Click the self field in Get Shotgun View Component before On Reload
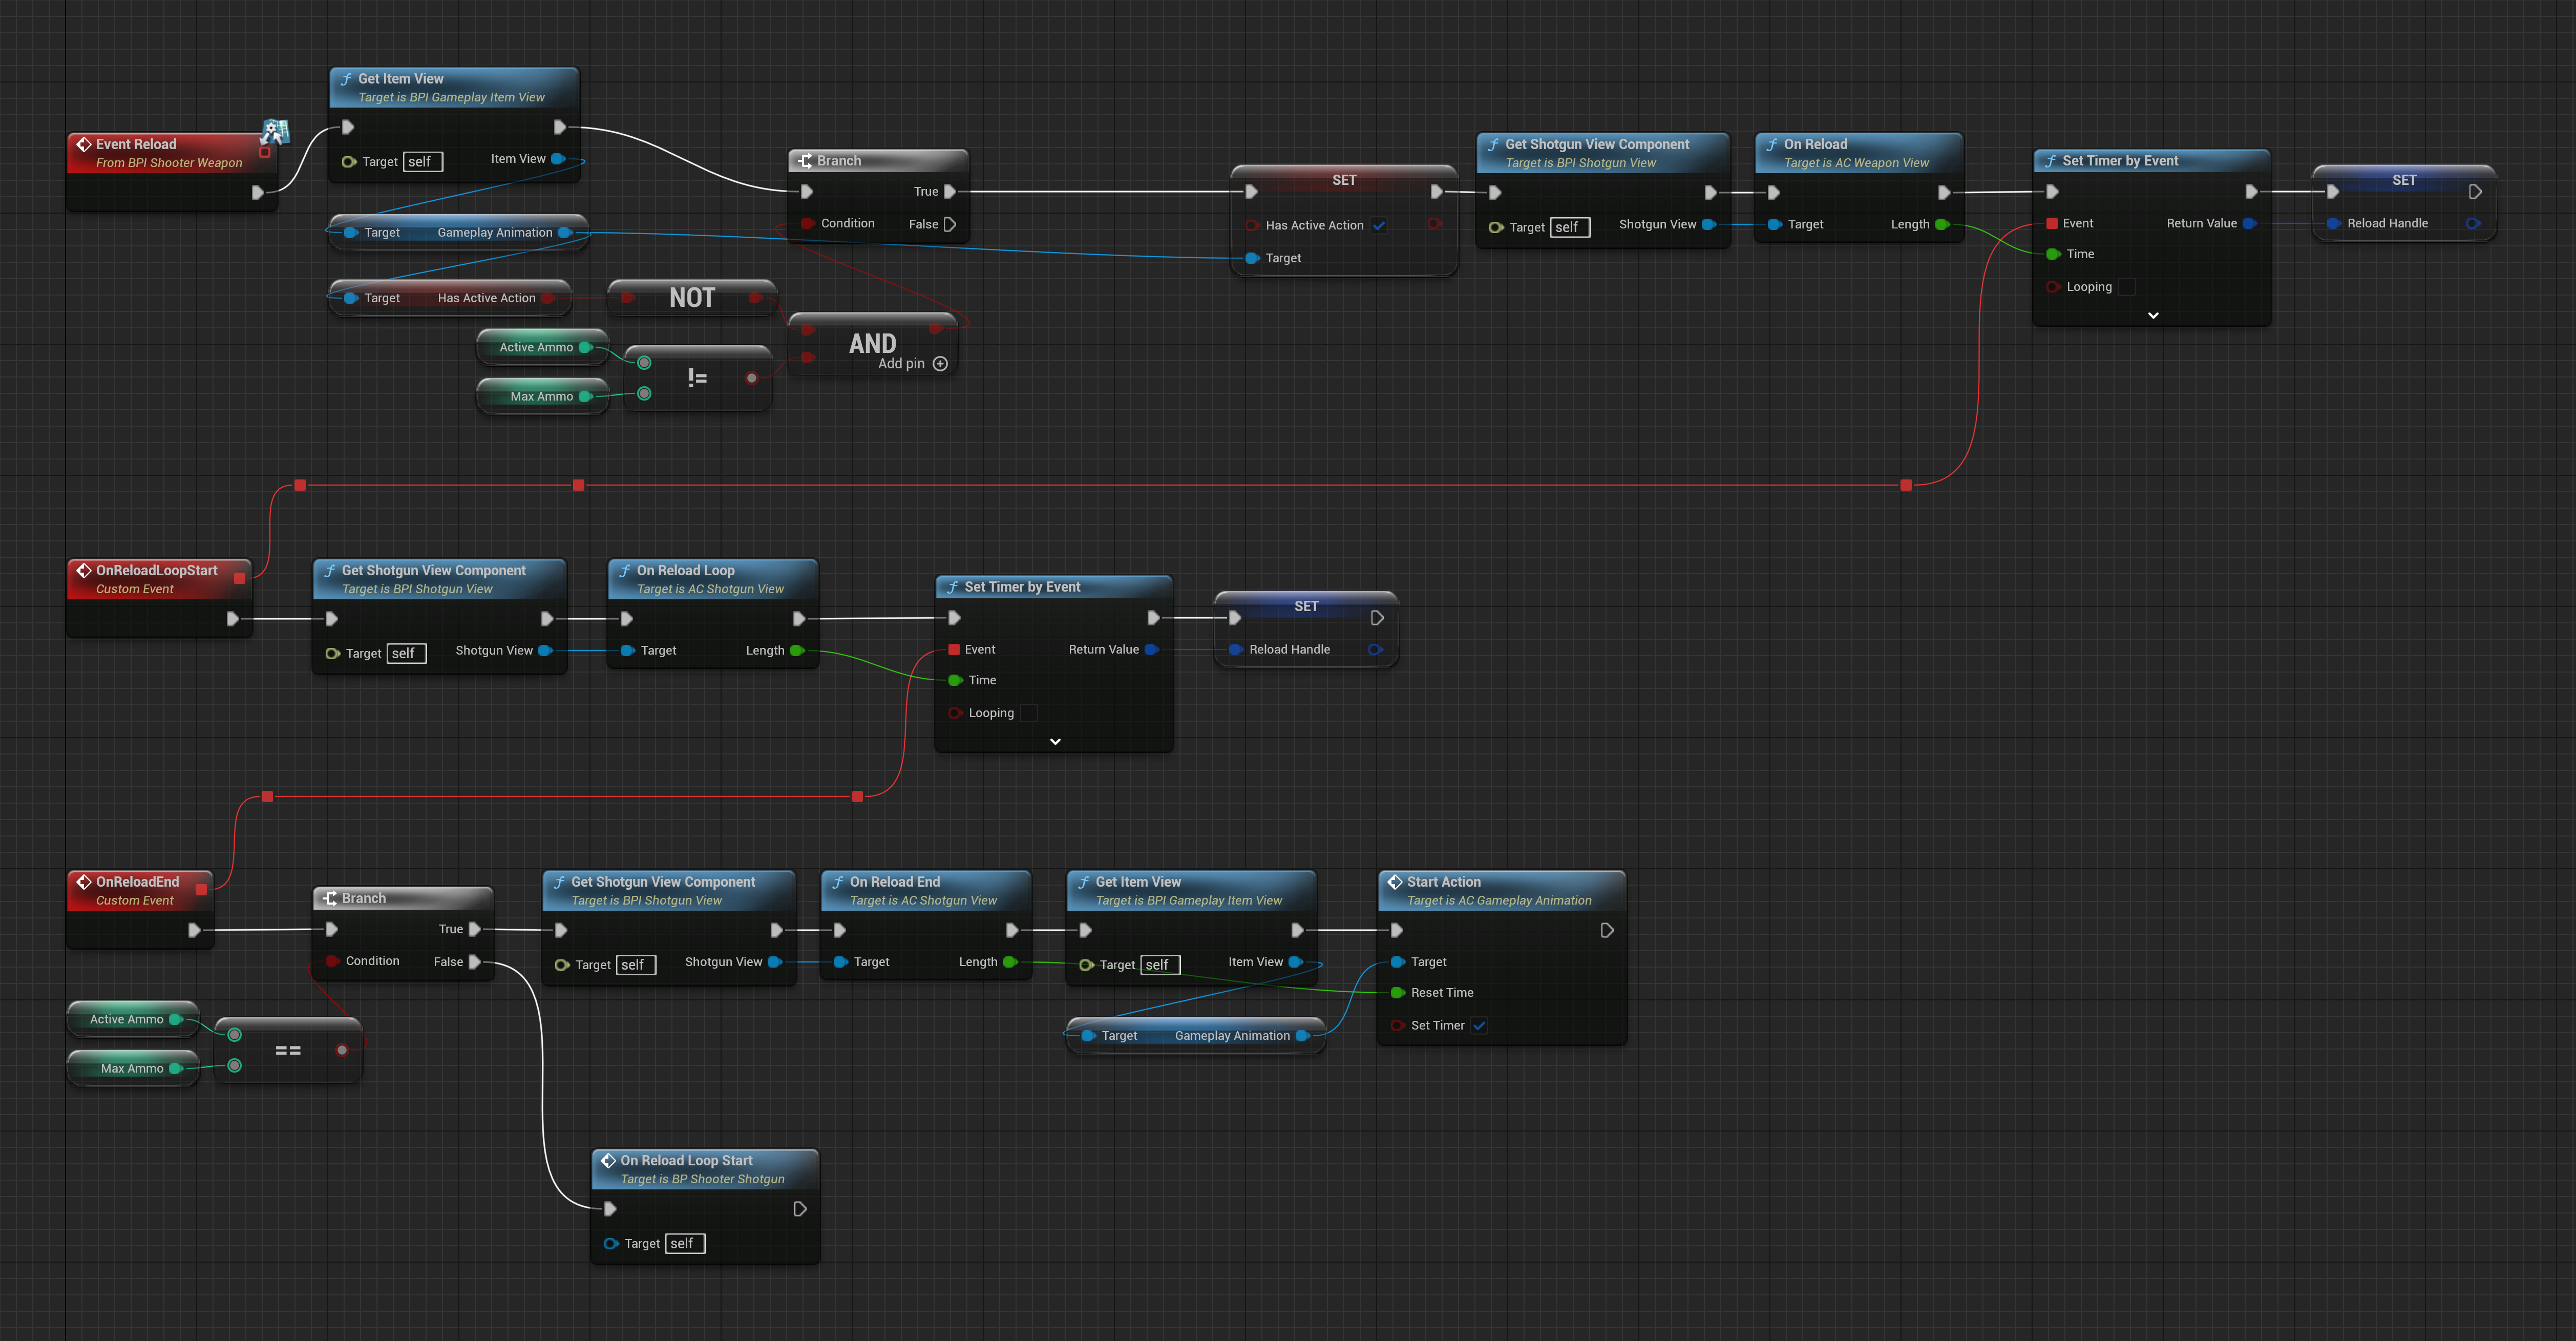2576x1341 pixels. (1570, 227)
